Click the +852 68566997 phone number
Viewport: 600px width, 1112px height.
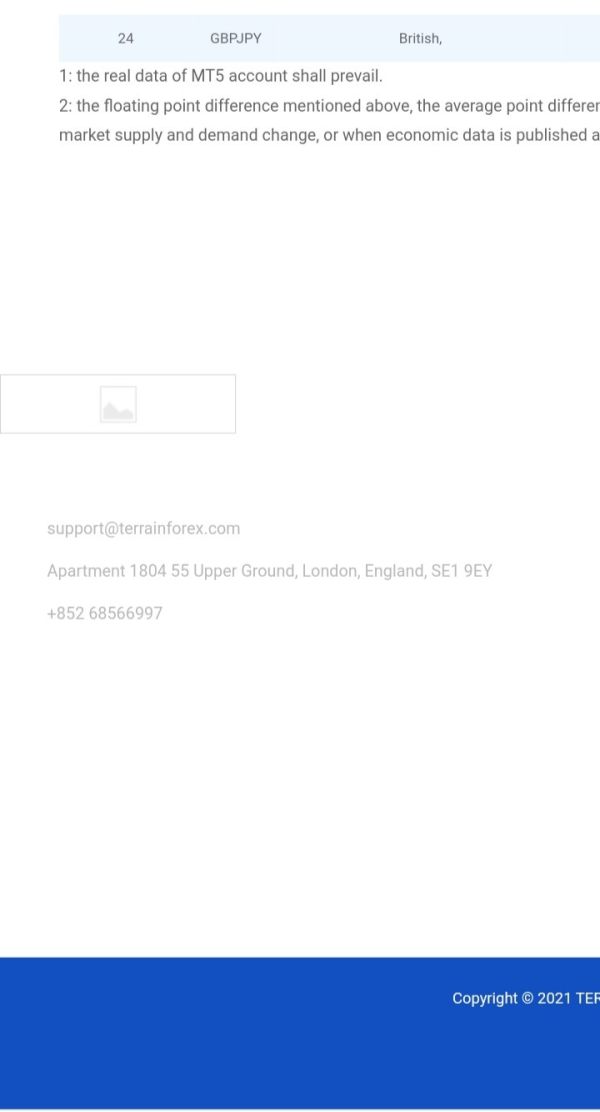(x=104, y=613)
